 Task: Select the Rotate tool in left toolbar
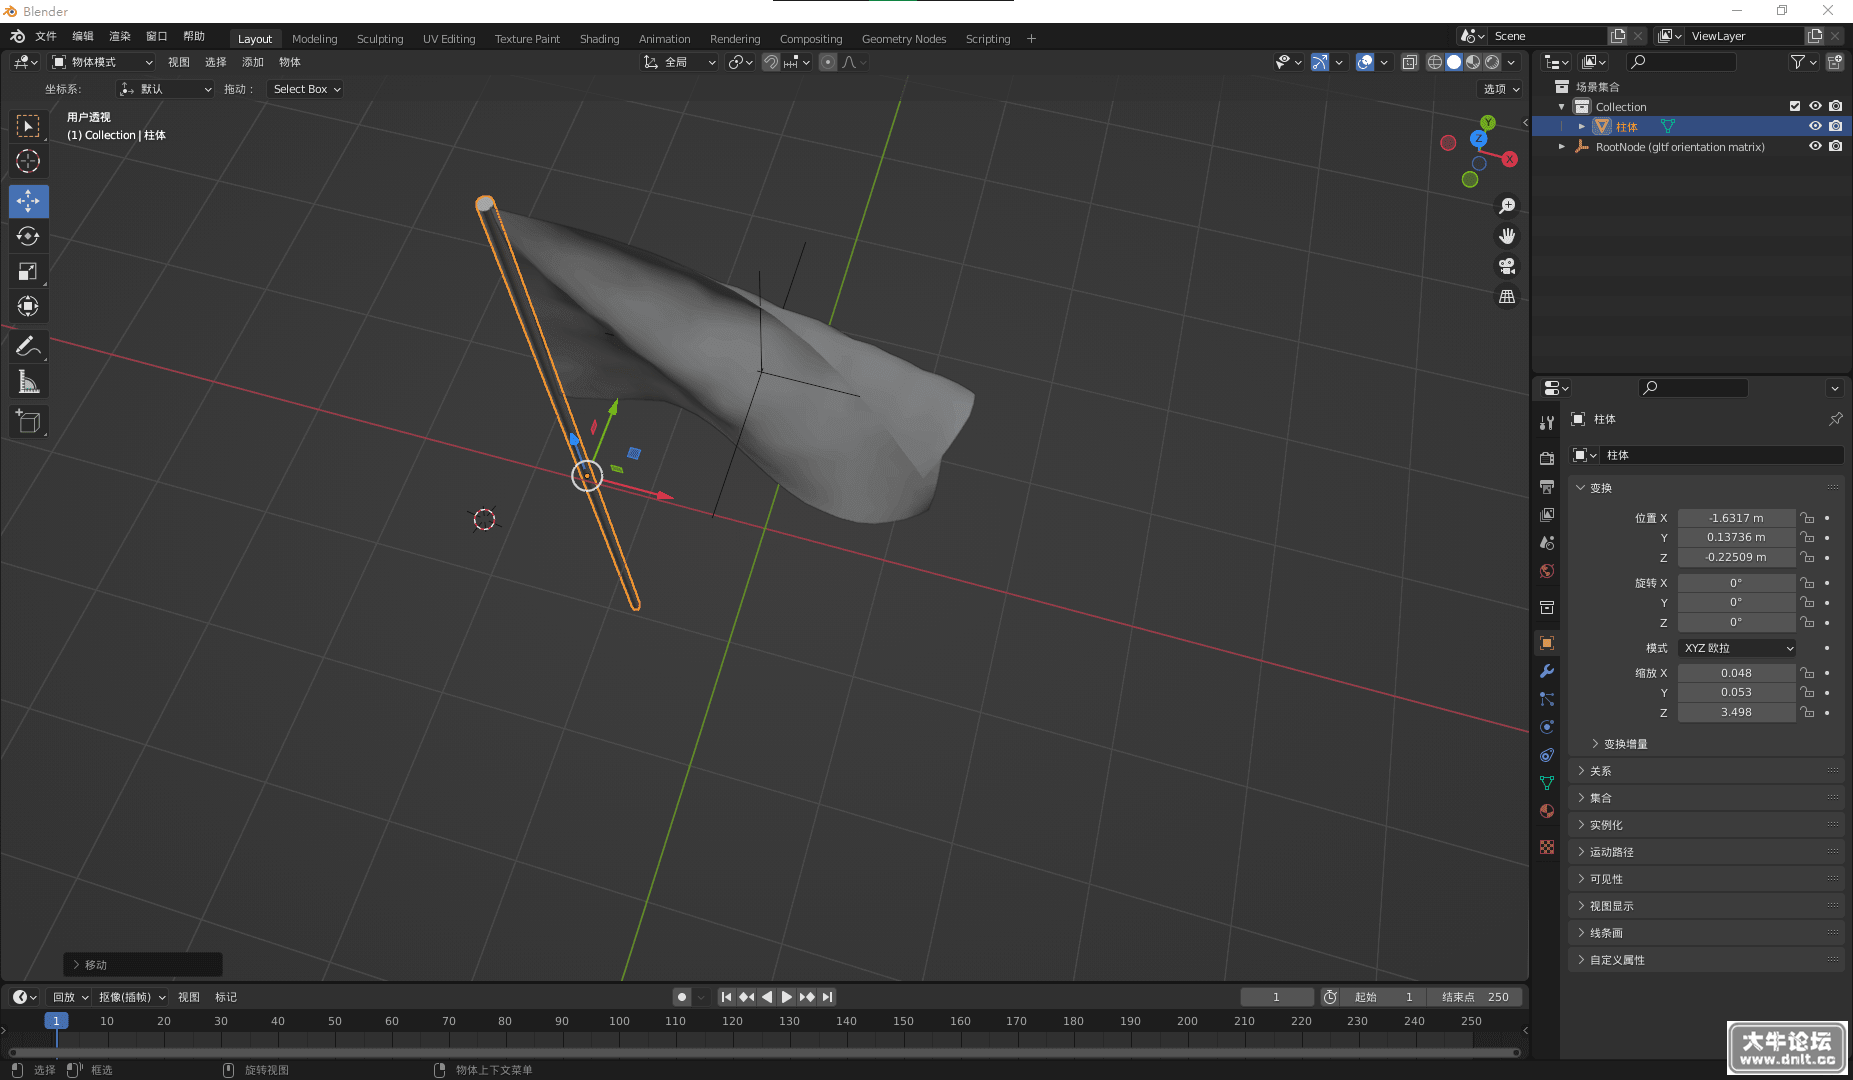click(28, 236)
